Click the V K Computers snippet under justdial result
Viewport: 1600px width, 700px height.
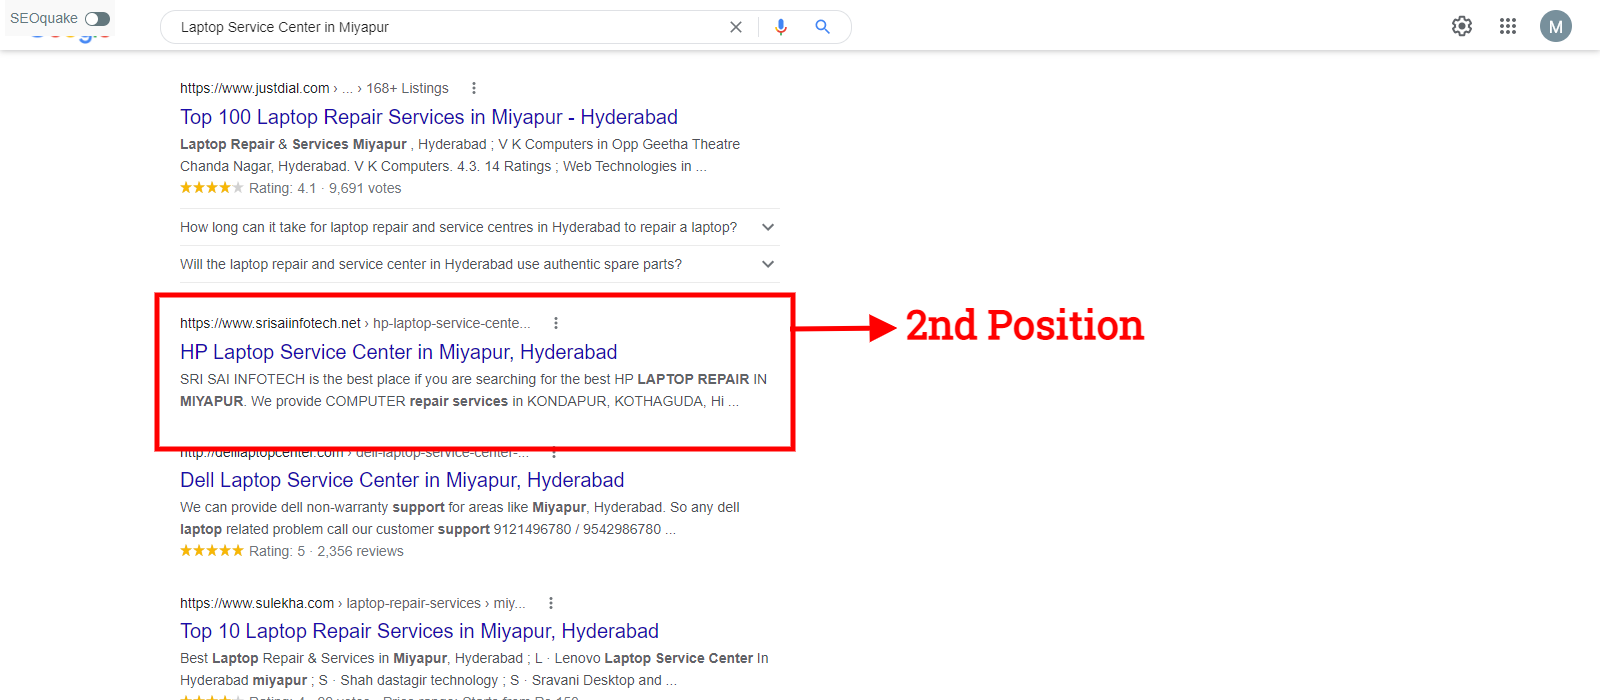[460, 155]
